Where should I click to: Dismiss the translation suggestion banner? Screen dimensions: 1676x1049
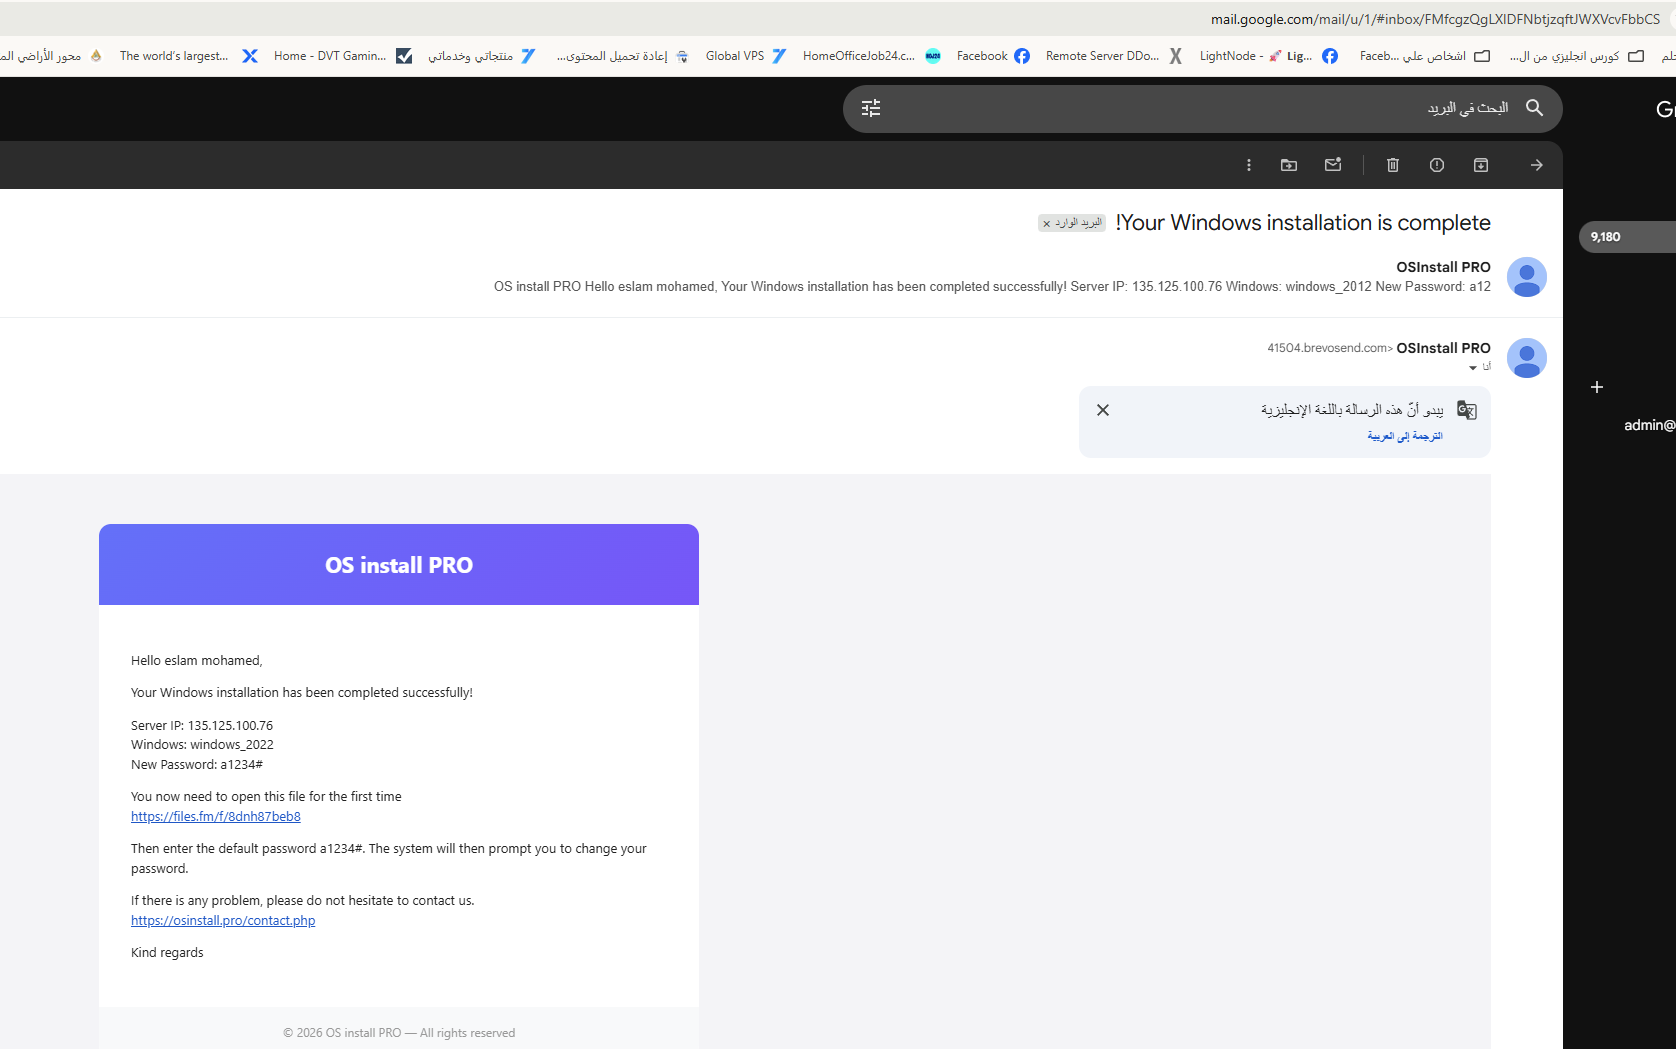(1103, 410)
